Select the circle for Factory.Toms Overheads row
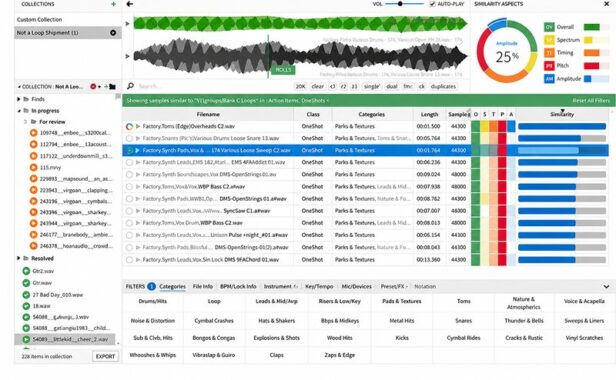 (129, 127)
